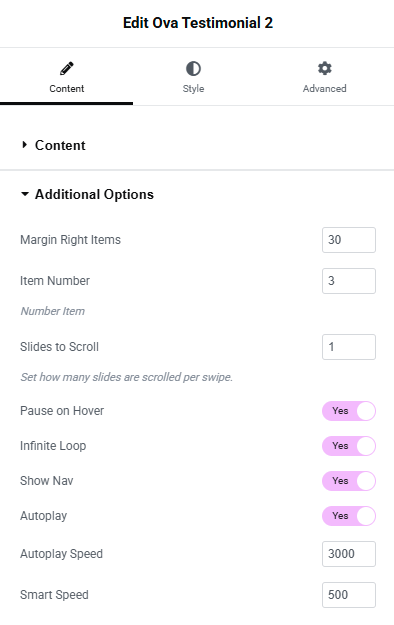Click the gear Advanced icon
The height and width of the screenshot is (625, 394).
tap(325, 68)
